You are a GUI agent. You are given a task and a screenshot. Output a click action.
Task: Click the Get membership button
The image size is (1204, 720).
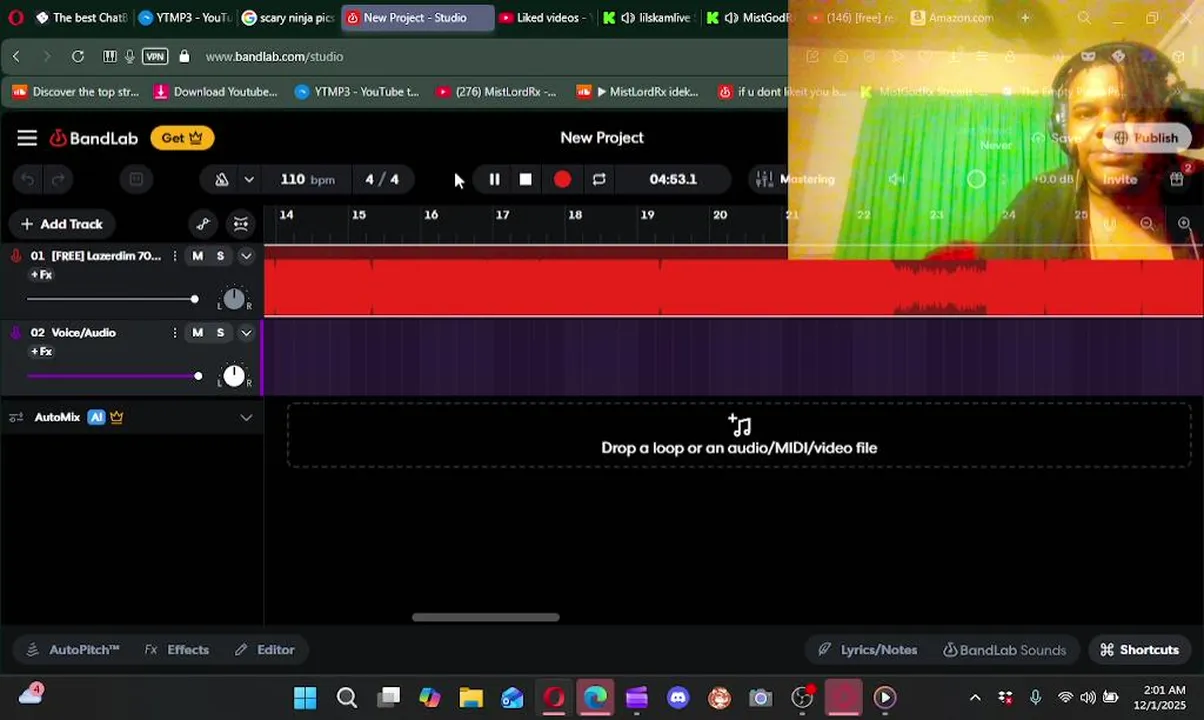pos(182,138)
